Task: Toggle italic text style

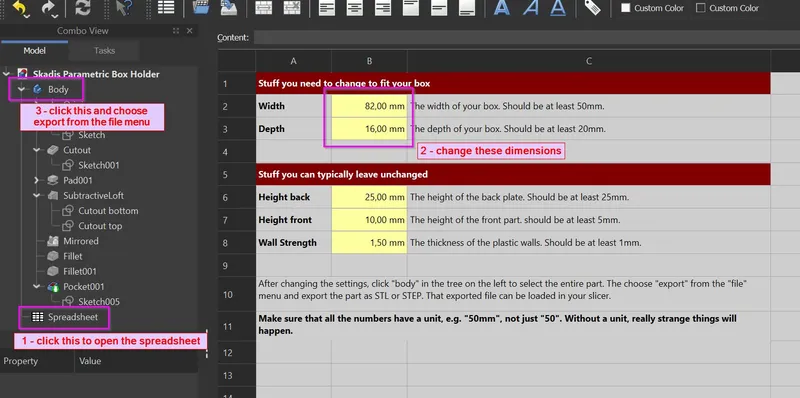Action: [x=531, y=8]
